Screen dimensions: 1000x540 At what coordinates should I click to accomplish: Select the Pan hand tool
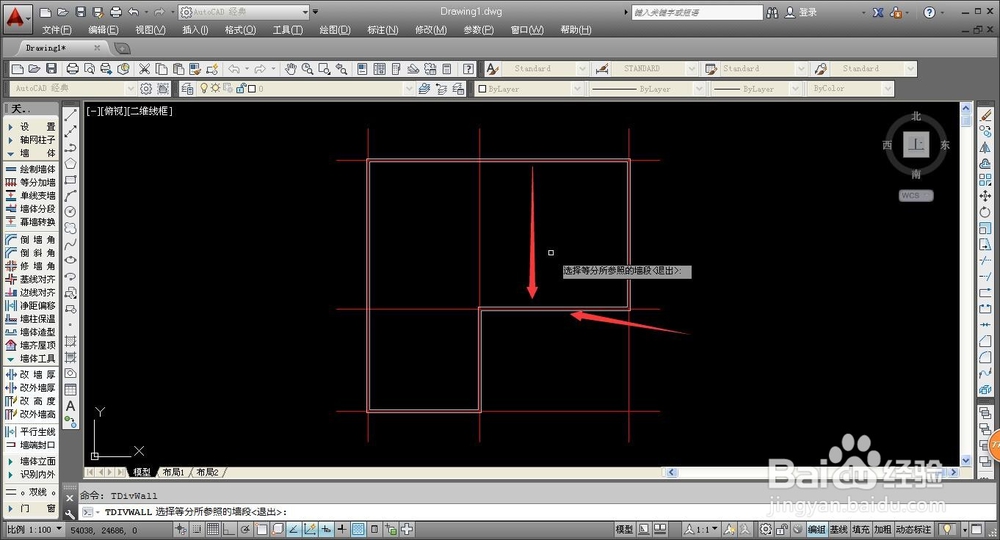(x=291, y=69)
